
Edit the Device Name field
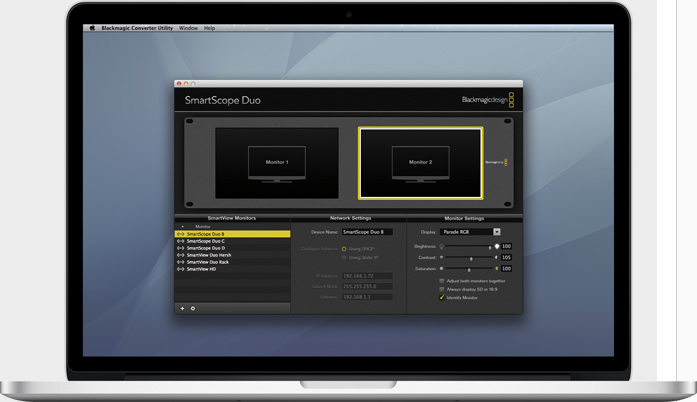click(x=367, y=232)
